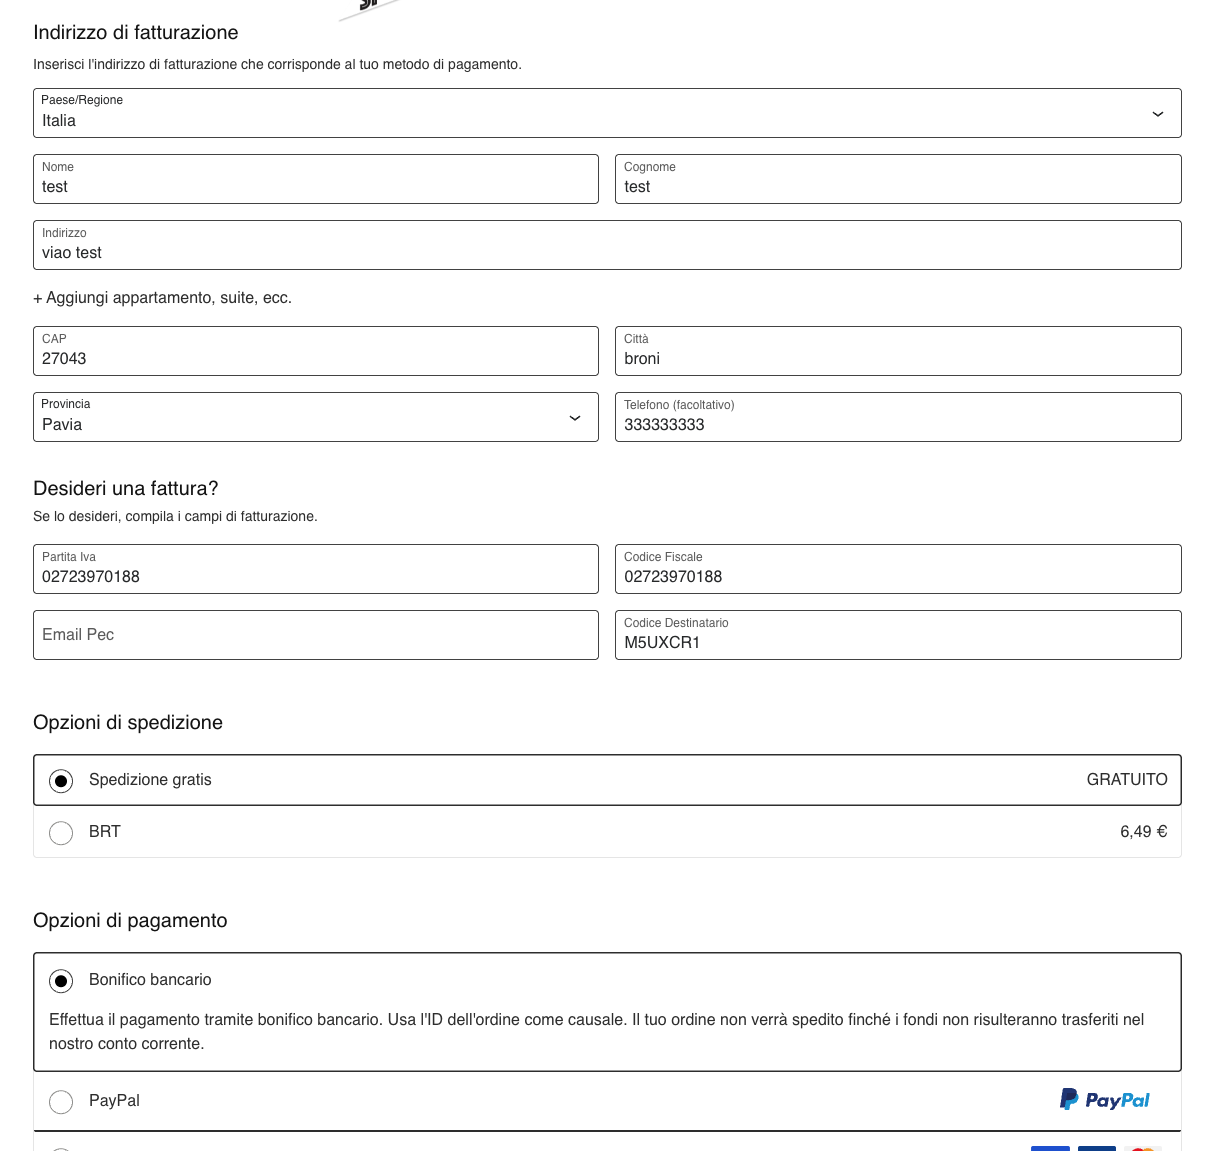
Task: Edit the CAP field with 27043
Action: pos(316,352)
